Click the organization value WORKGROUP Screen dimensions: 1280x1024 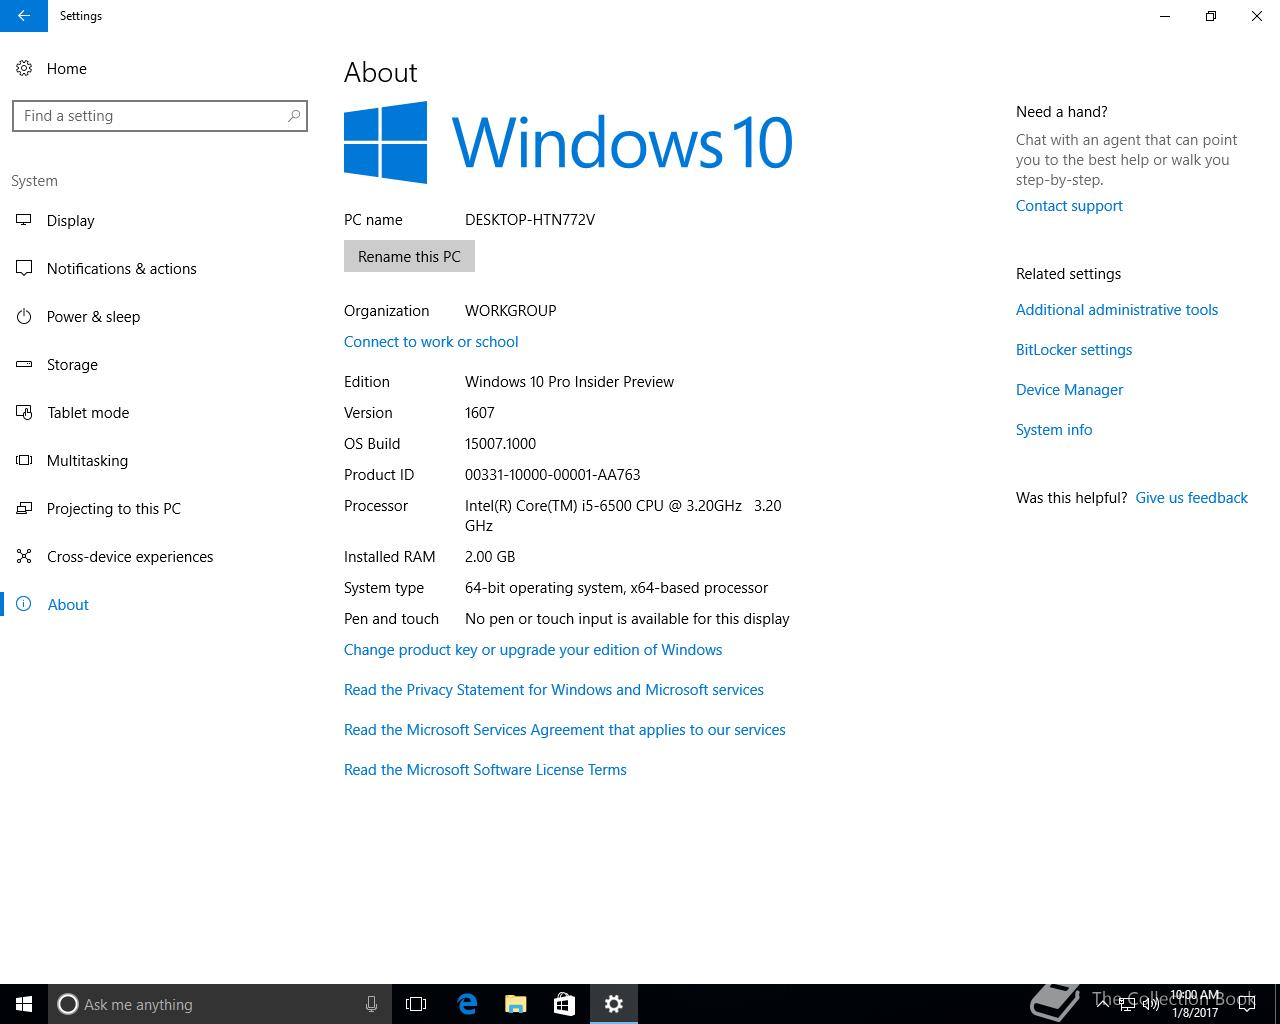click(x=510, y=310)
